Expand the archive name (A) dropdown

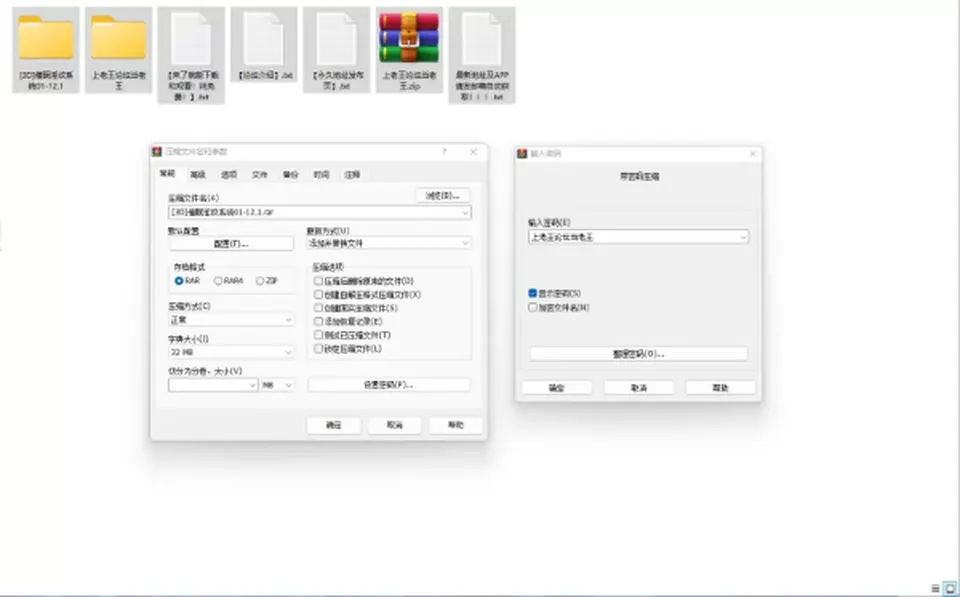[465, 212]
